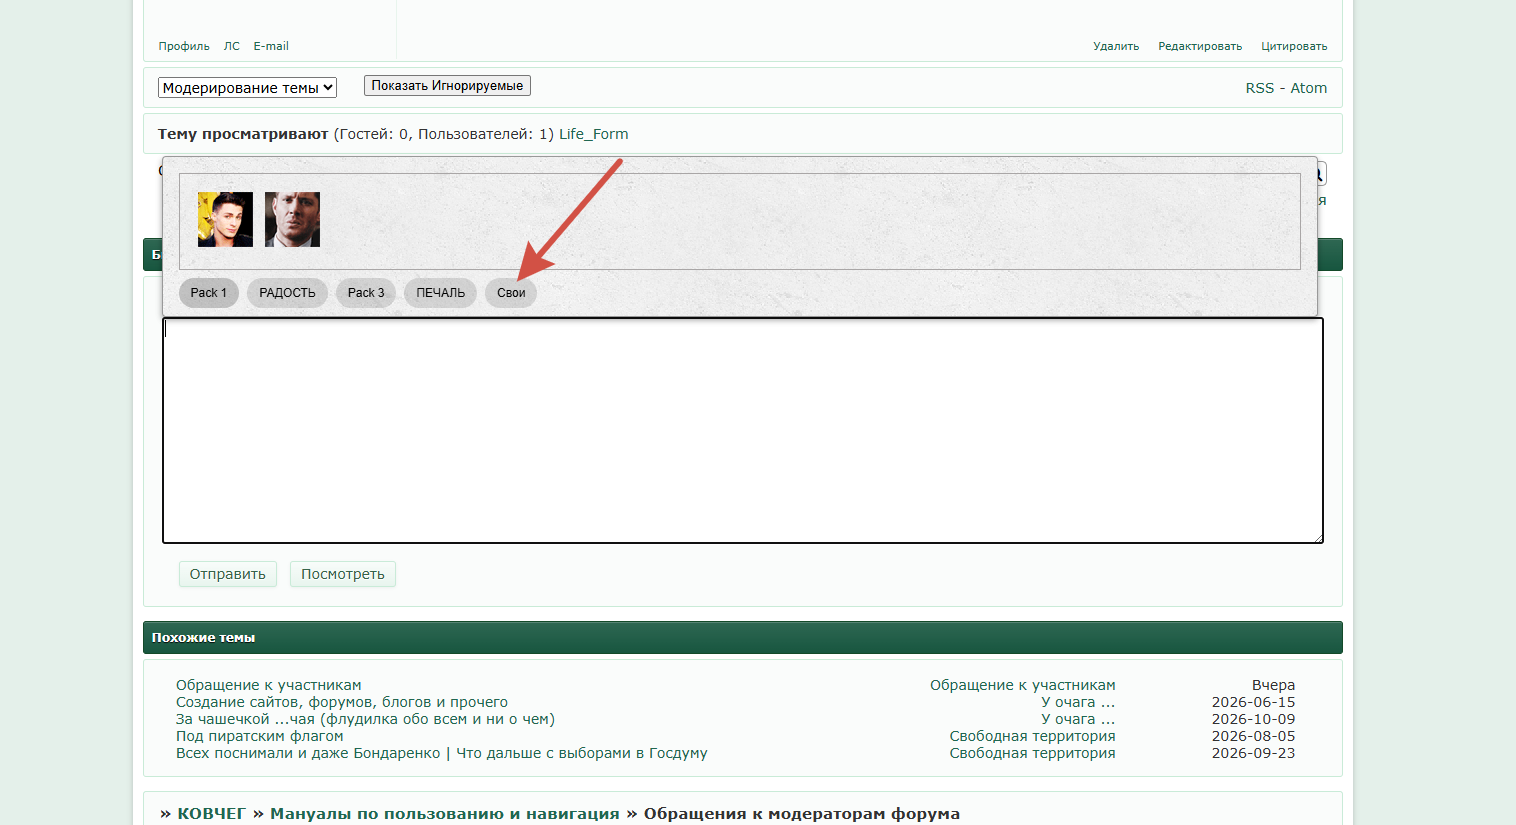This screenshot has width=1516, height=825.
Task: Open the Pack 1 smiley tab
Action: click(x=209, y=293)
